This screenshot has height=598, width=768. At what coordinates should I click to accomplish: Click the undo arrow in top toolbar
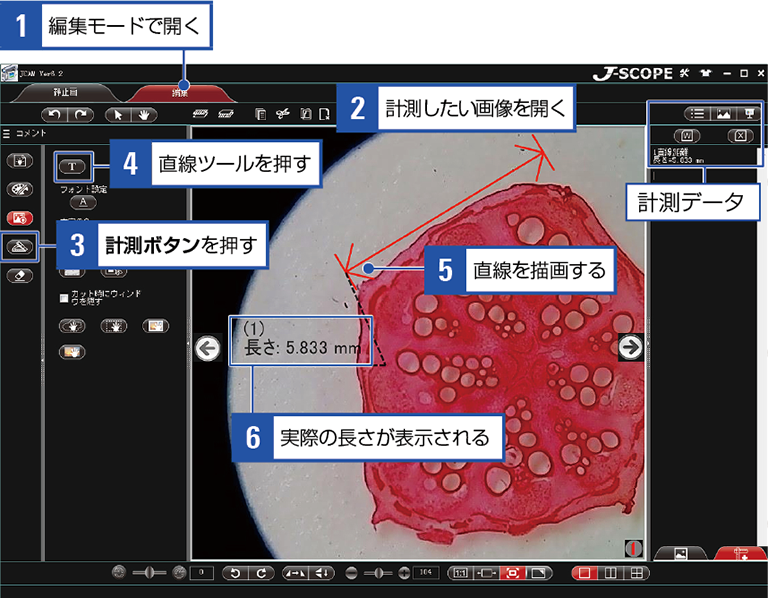pyautogui.click(x=55, y=114)
